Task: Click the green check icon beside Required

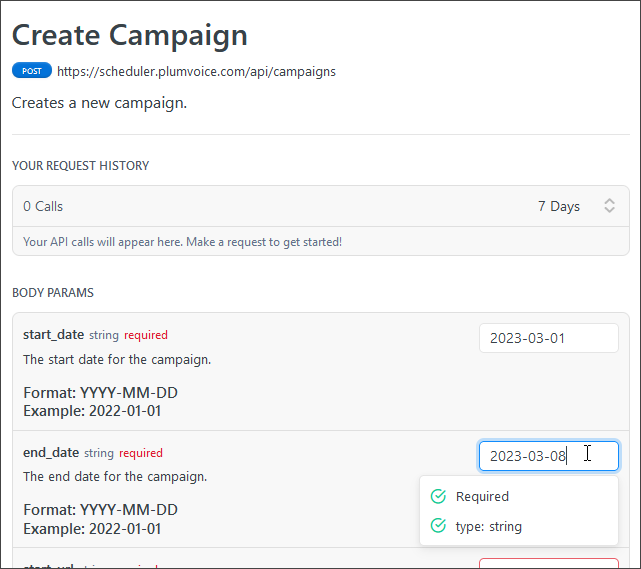Action: pyautogui.click(x=438, y=496)
